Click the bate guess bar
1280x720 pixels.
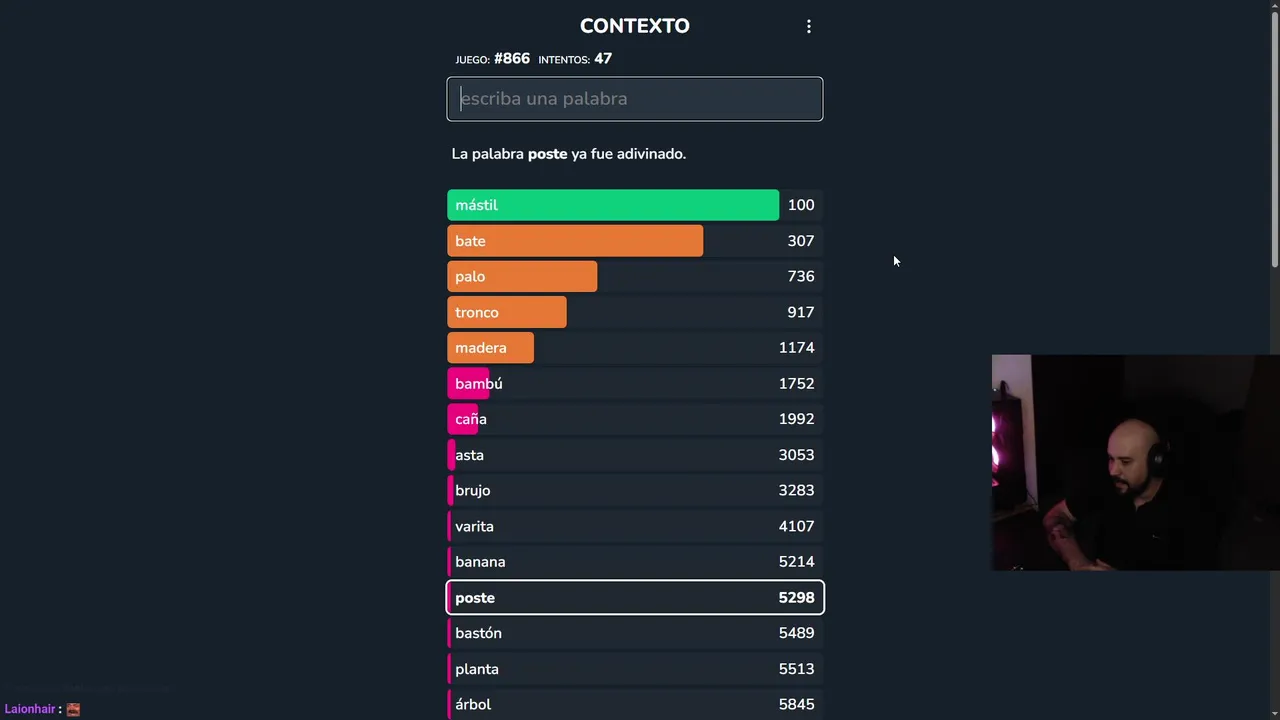point(634,241)
